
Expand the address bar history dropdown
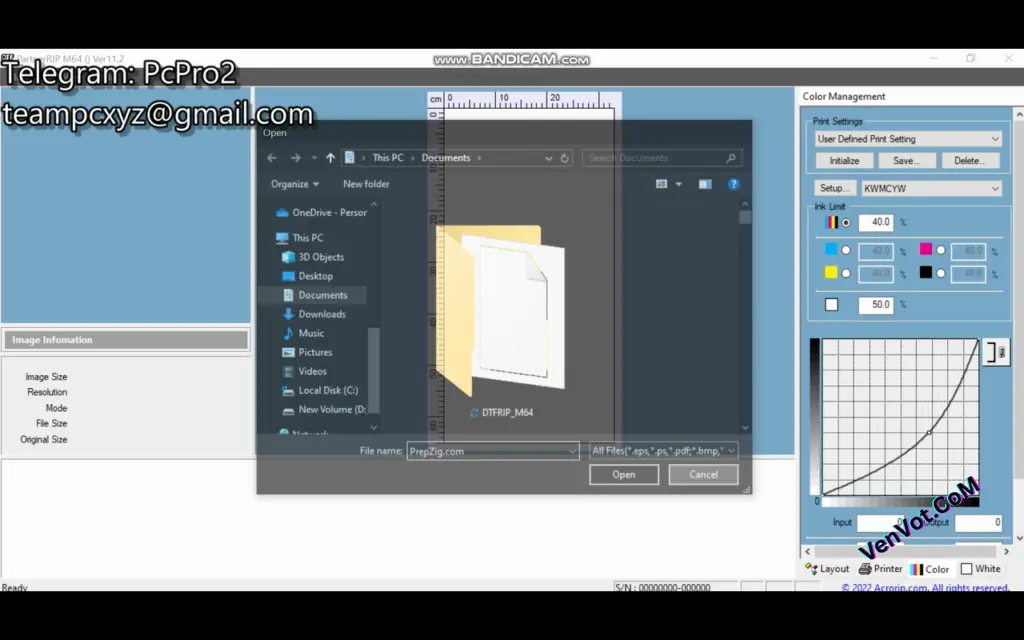click(x=549, y=158)
